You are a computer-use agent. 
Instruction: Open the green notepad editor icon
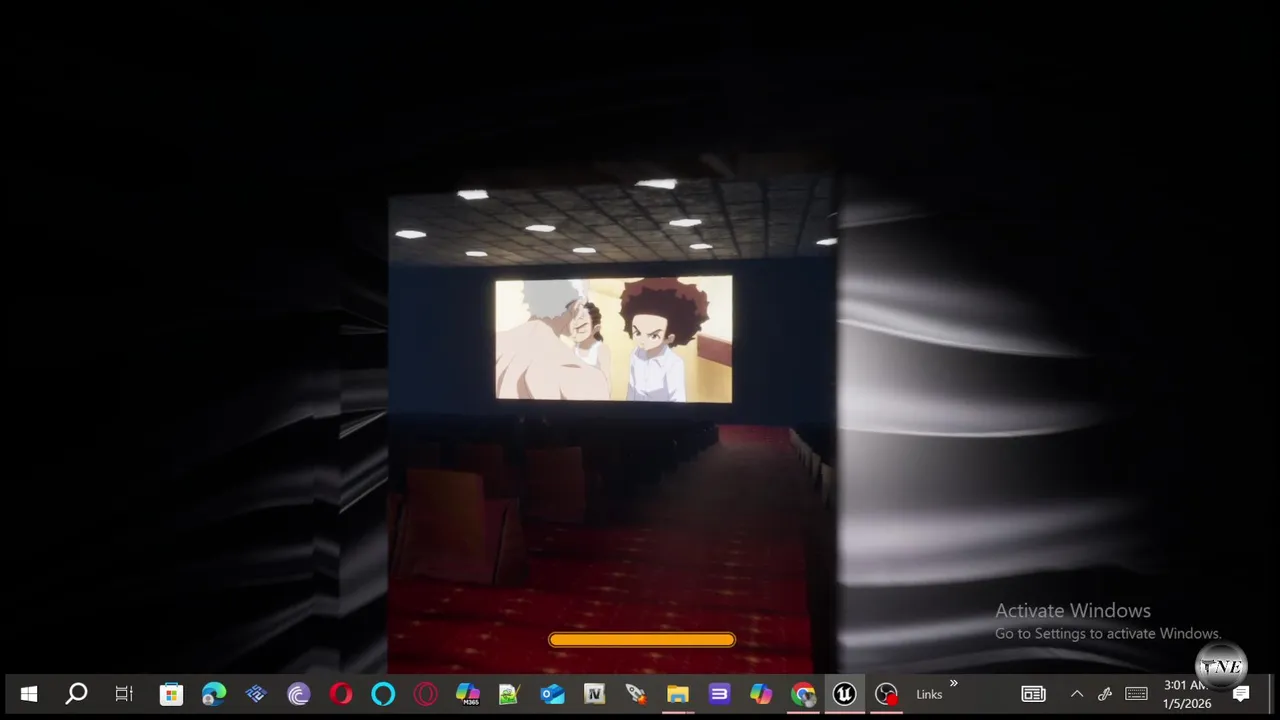click(510, 694)
